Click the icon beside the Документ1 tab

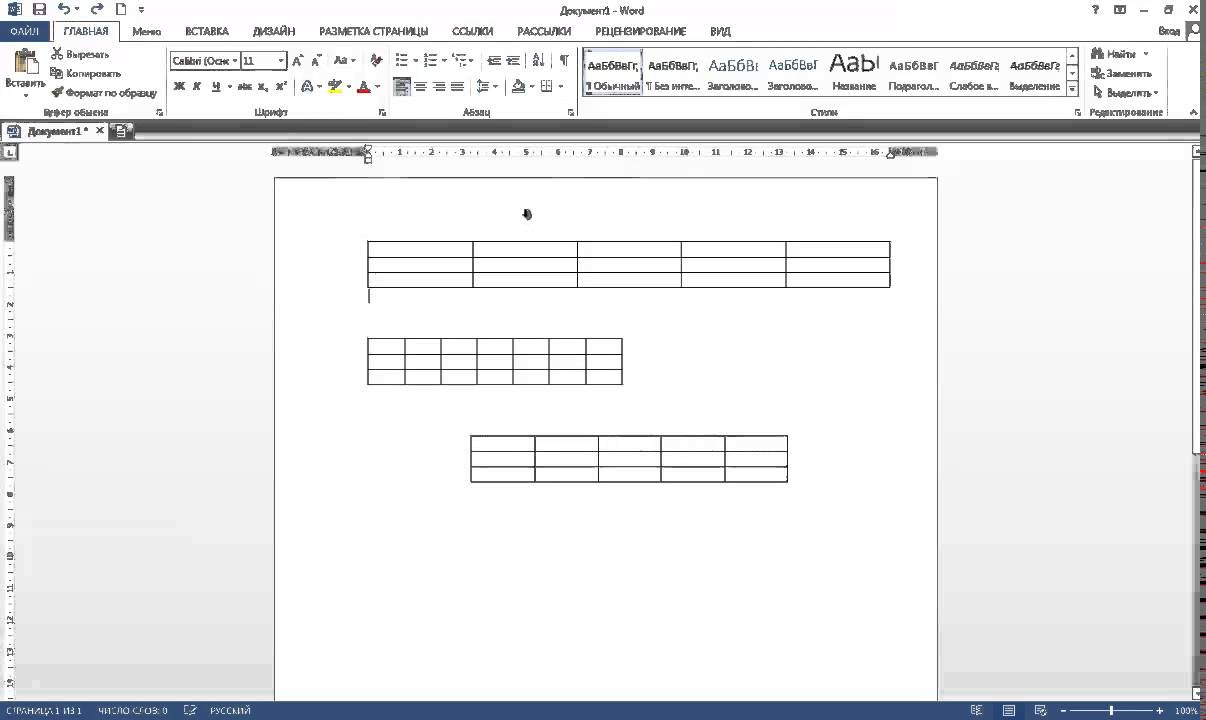[x=121, y=131]
